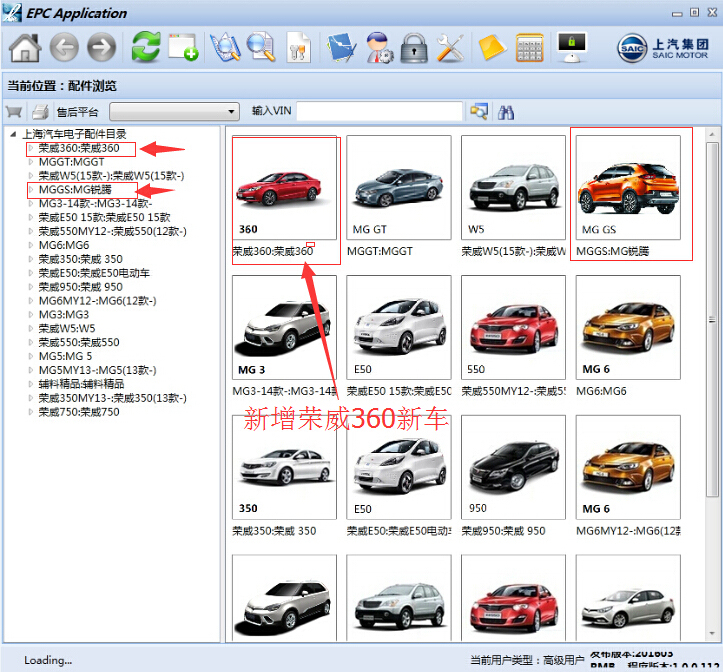Select 荣威350MY13-:荣威350(13款-) in the tree

point(113,398)
